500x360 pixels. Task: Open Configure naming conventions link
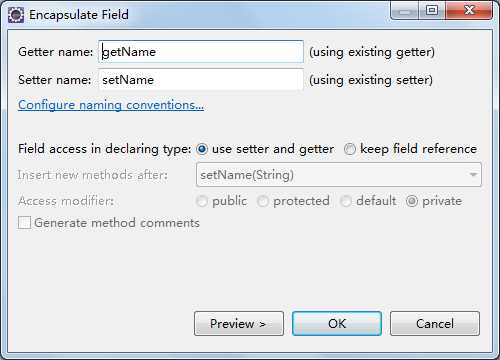point(111,105)
